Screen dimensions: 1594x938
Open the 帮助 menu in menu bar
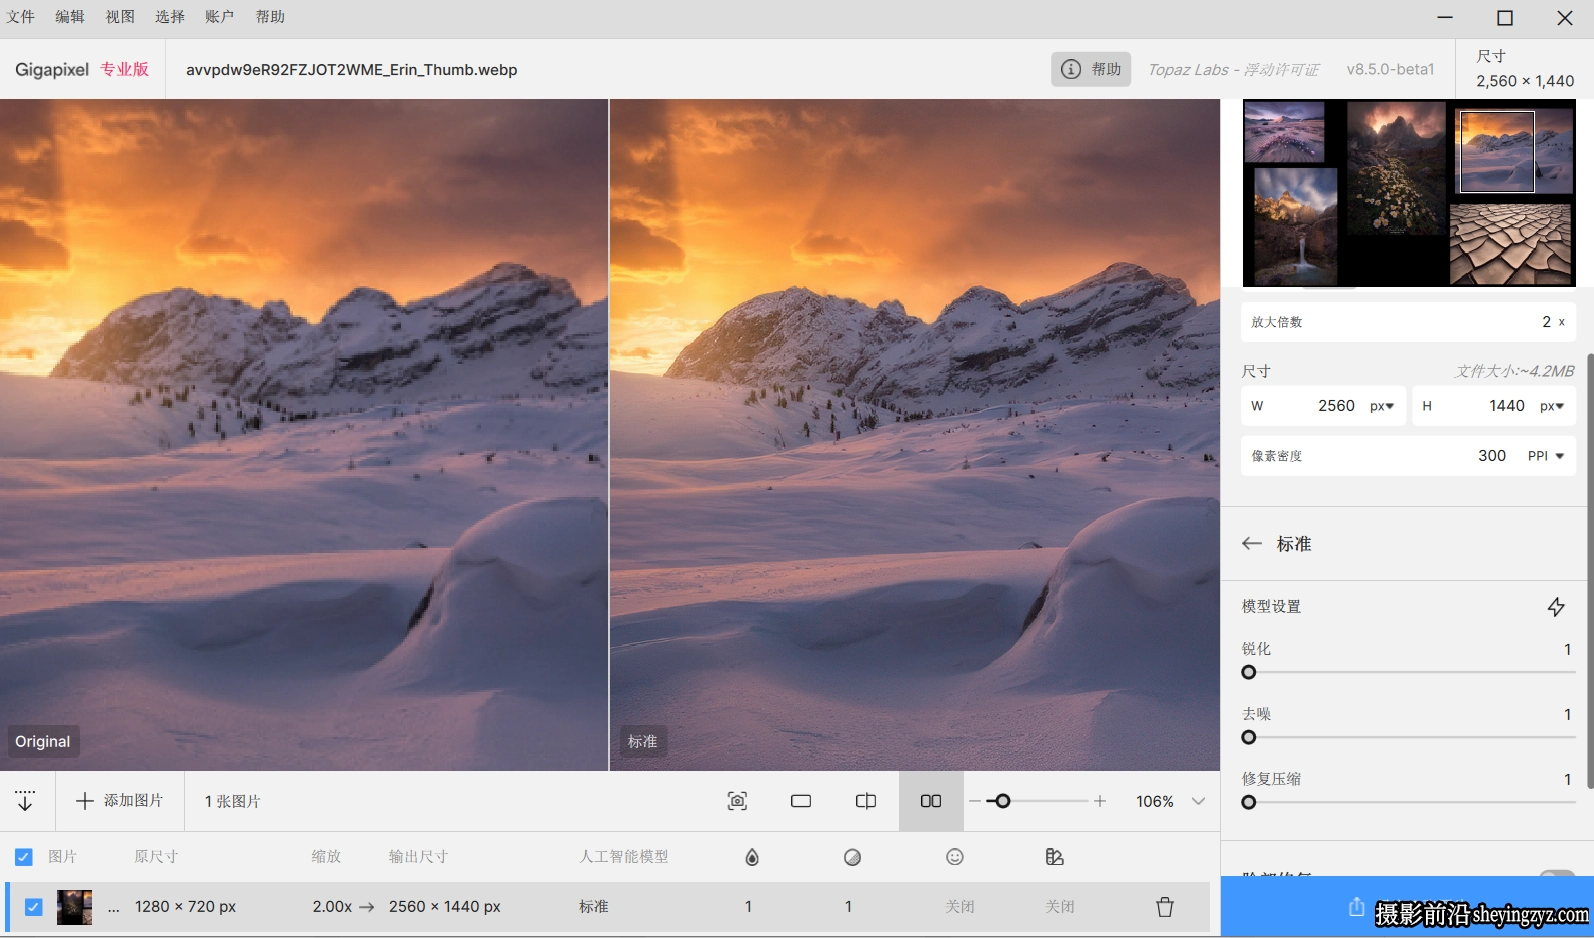[270, 17]
